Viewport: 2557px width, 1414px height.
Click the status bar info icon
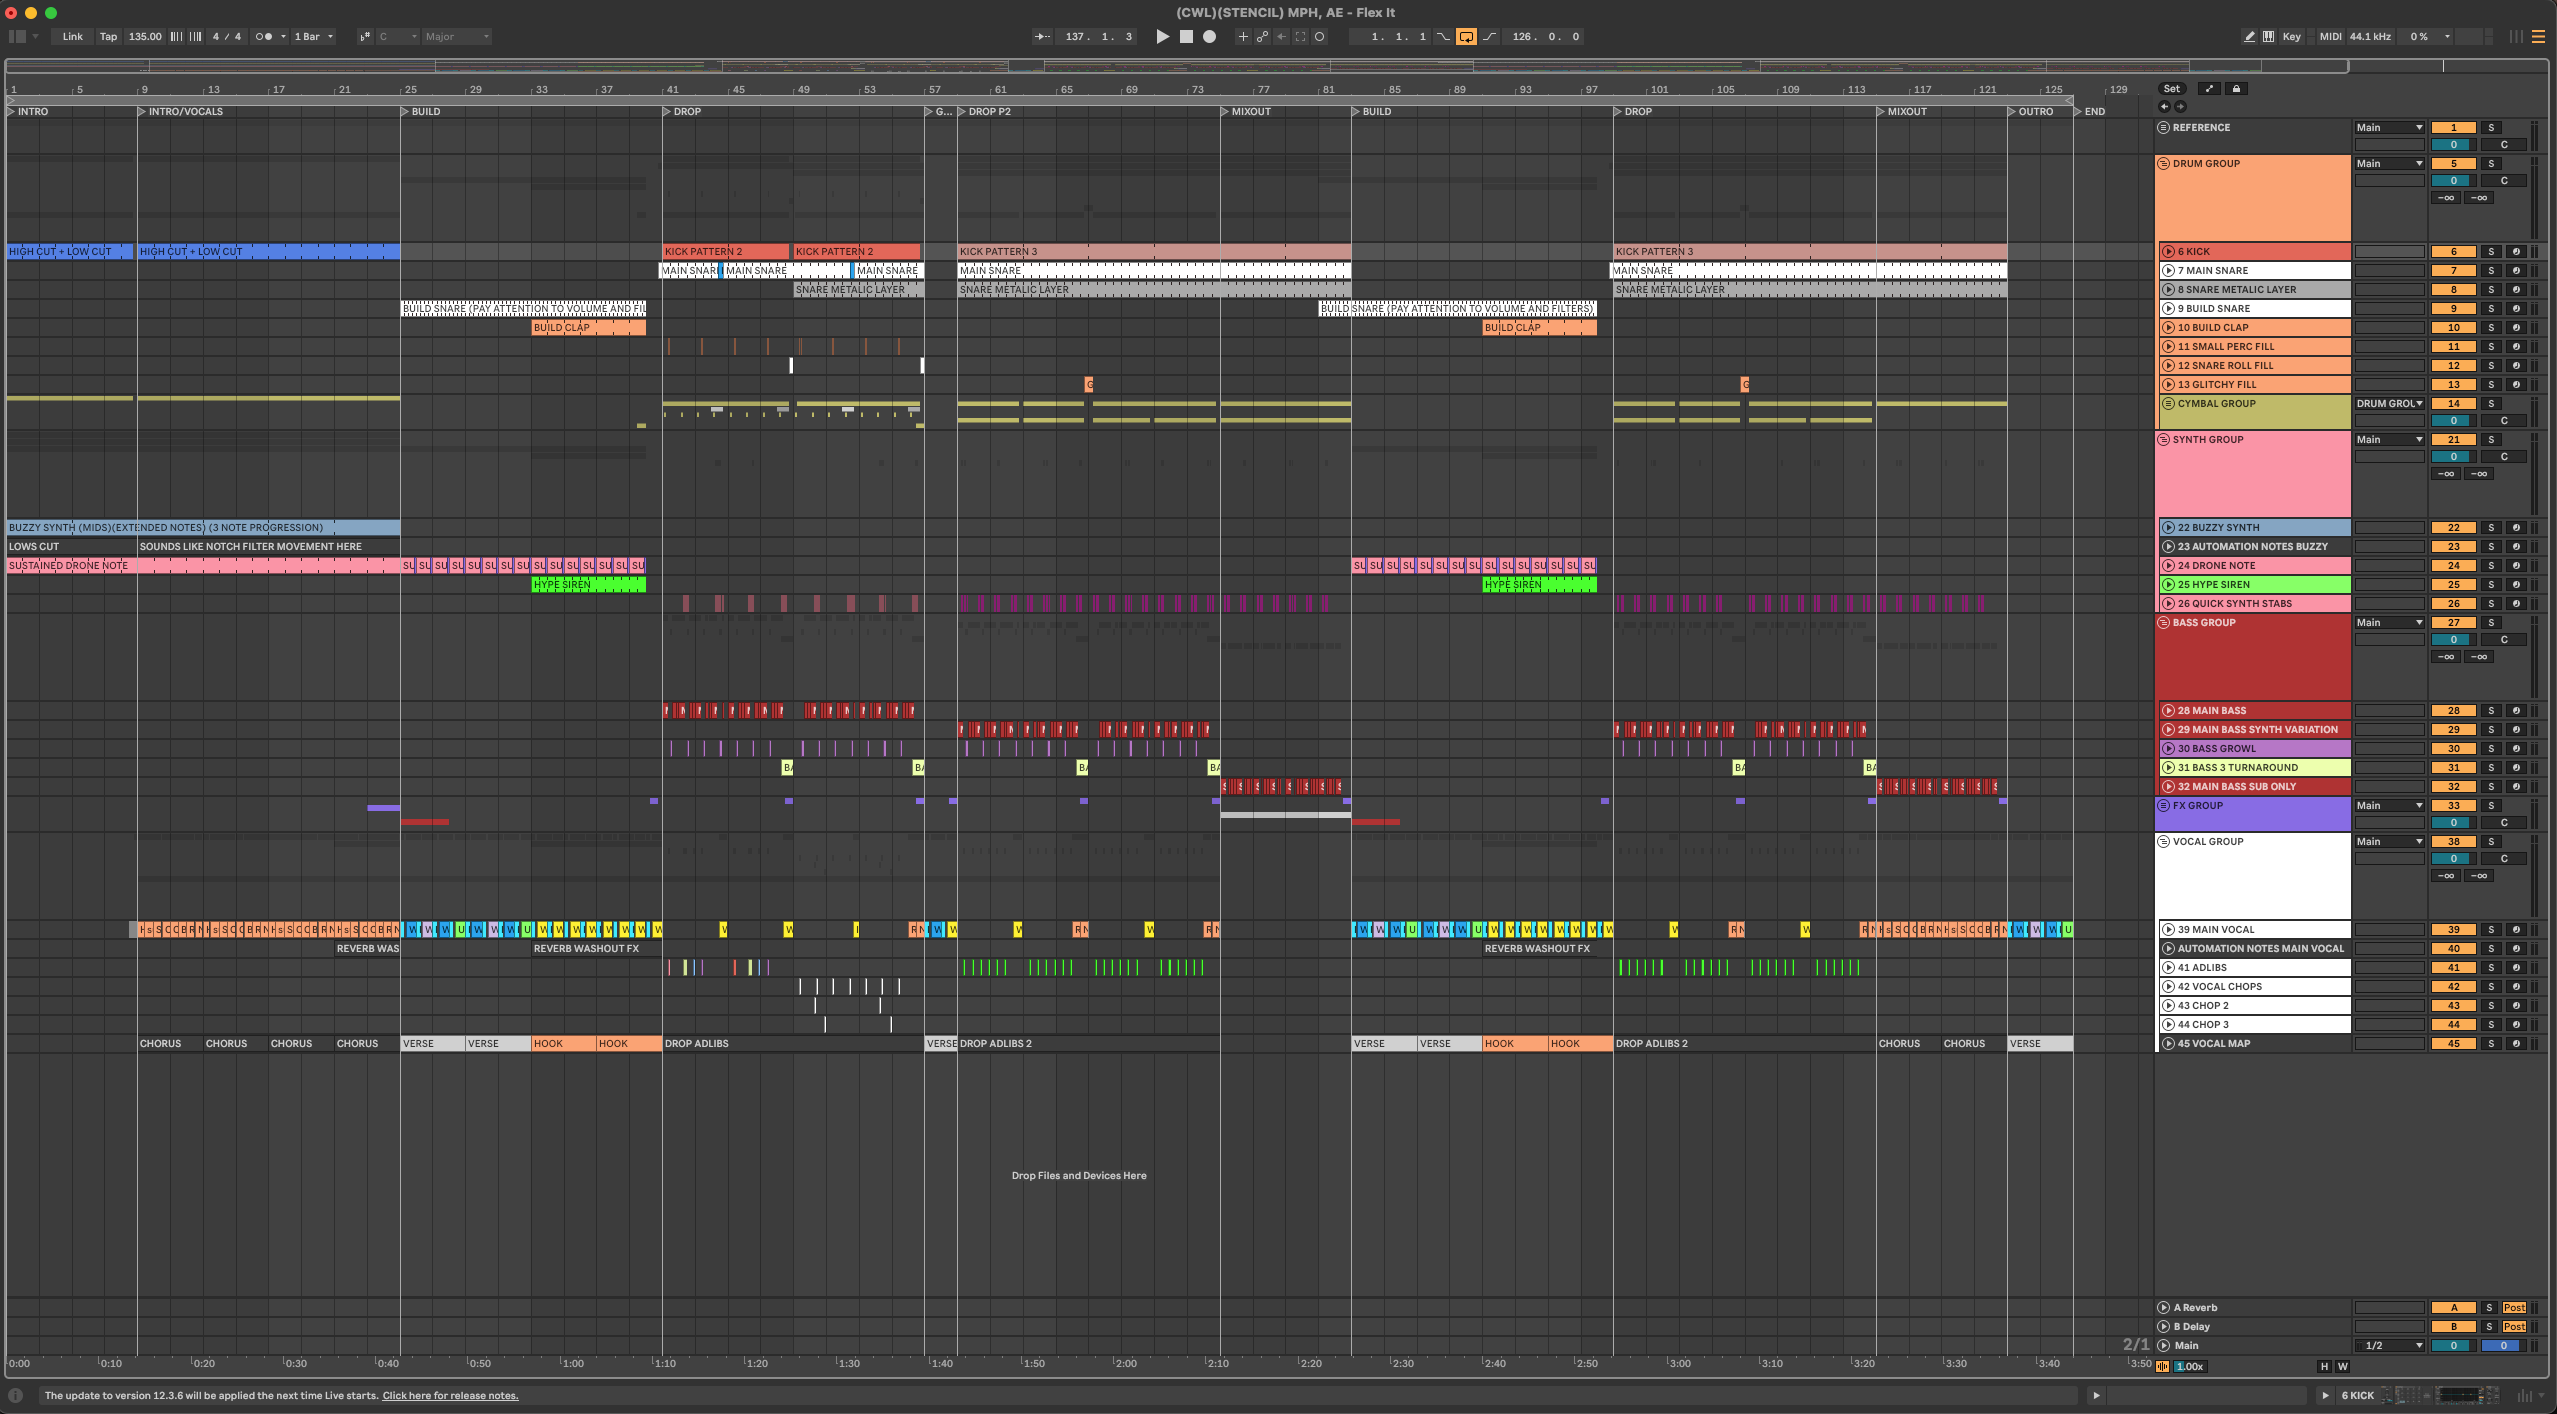[x=16, y=1396]
